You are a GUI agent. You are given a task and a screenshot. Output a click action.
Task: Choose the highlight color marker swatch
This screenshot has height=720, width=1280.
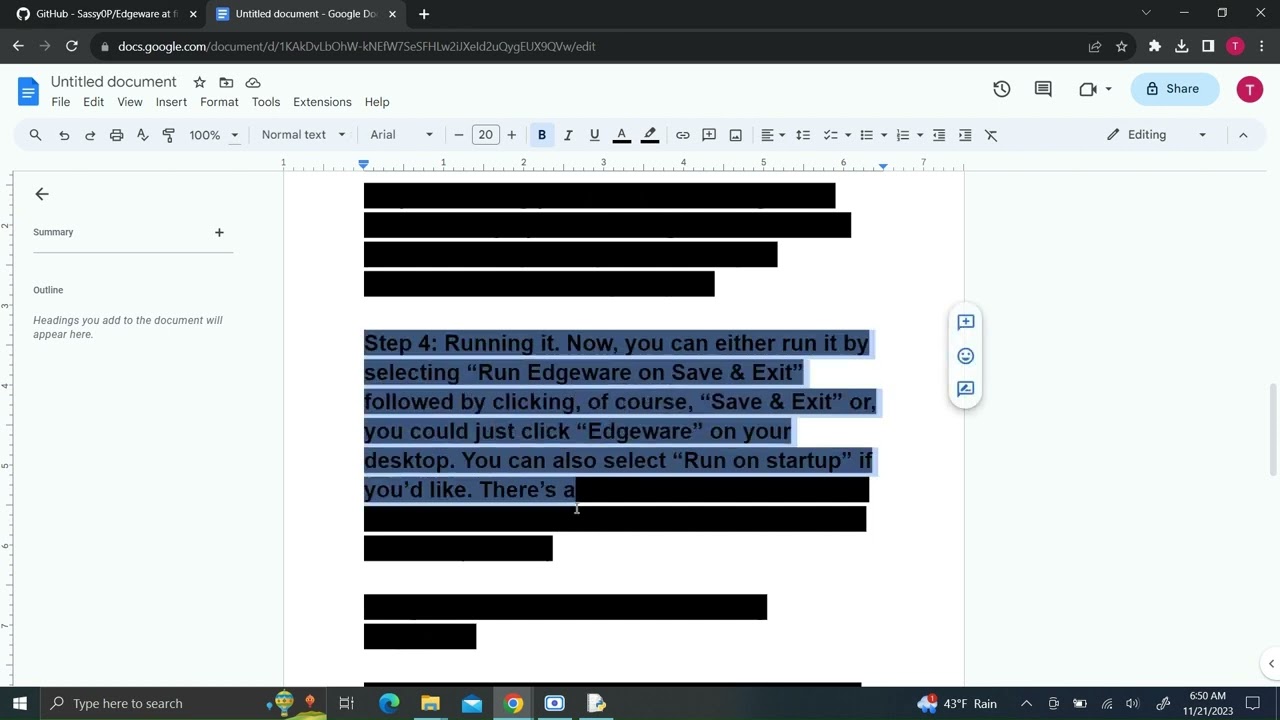click(x=650, y=135)
